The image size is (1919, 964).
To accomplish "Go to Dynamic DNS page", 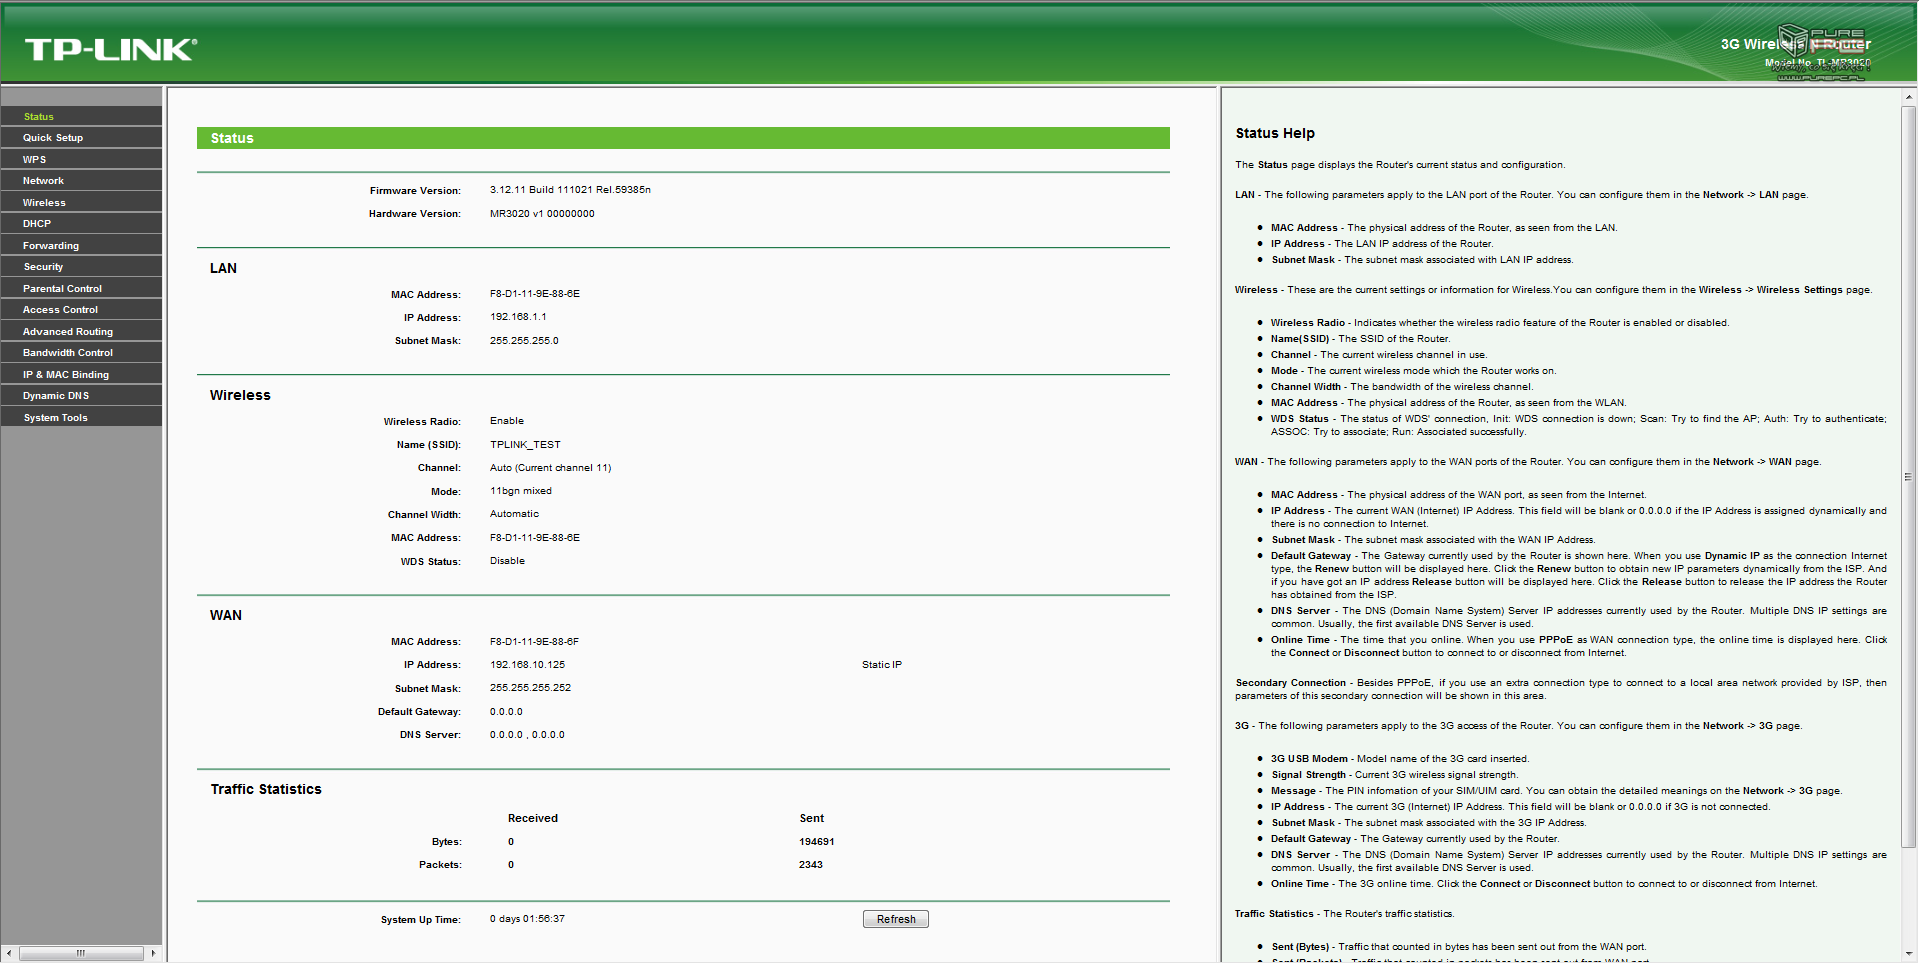I will point(56,396).
